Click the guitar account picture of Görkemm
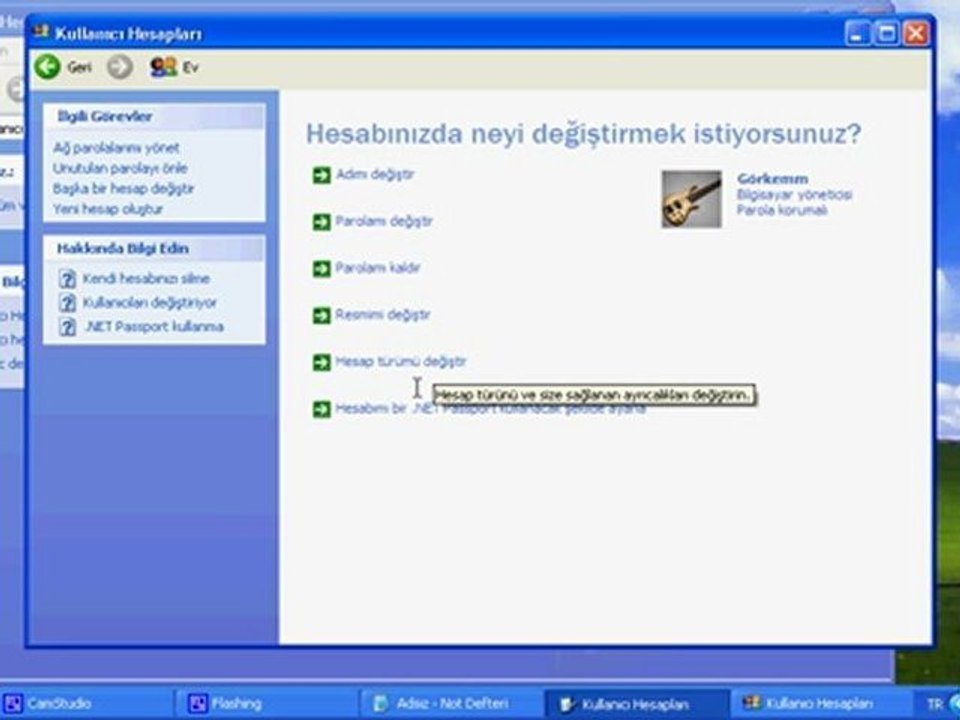The height and width of the screenshot is (720, 960). pyautogui.click(x=691, y=199)
